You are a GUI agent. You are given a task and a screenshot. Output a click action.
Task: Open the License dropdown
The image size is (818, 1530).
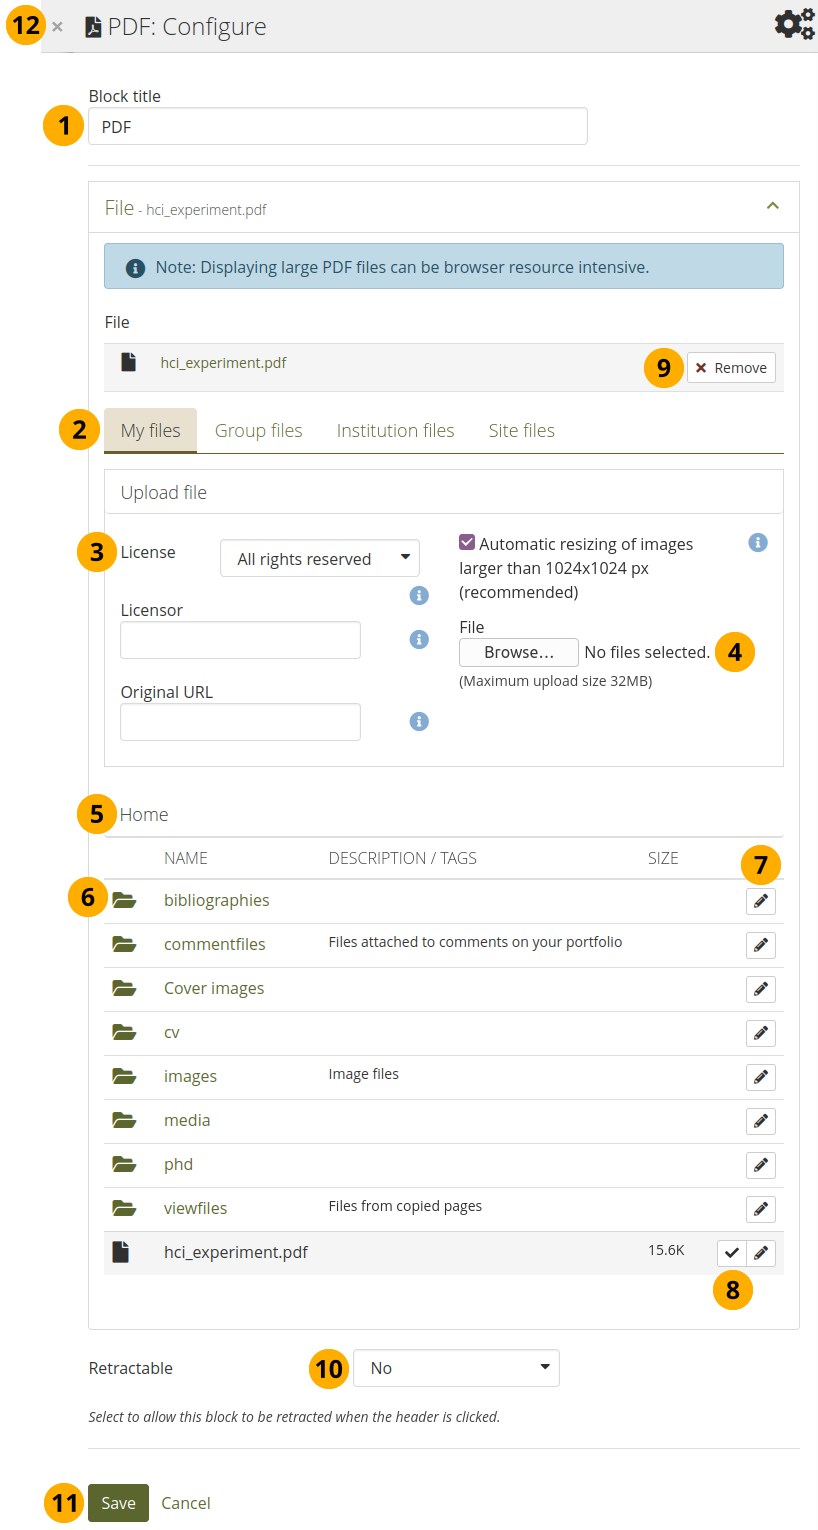coord(320,559)
